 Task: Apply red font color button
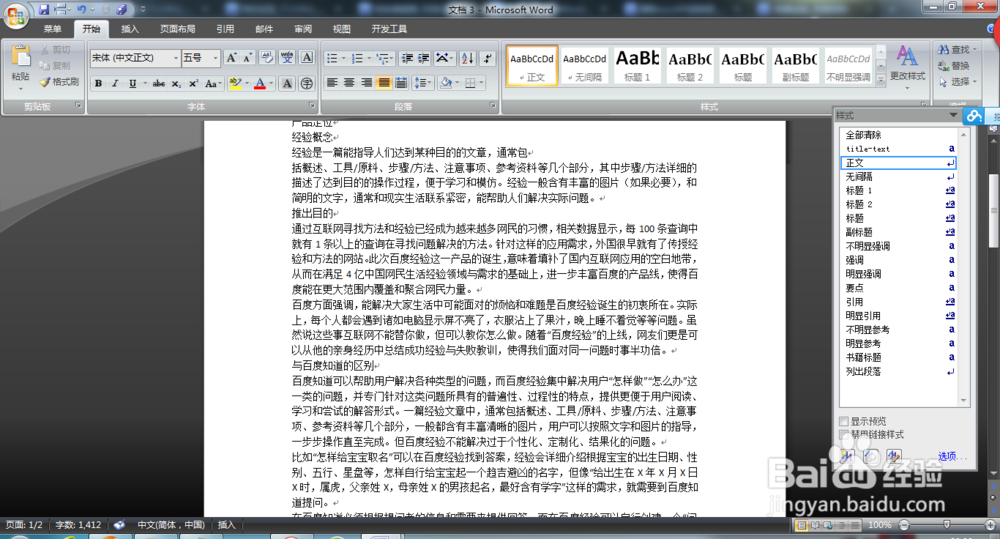(x=260, y=84)
